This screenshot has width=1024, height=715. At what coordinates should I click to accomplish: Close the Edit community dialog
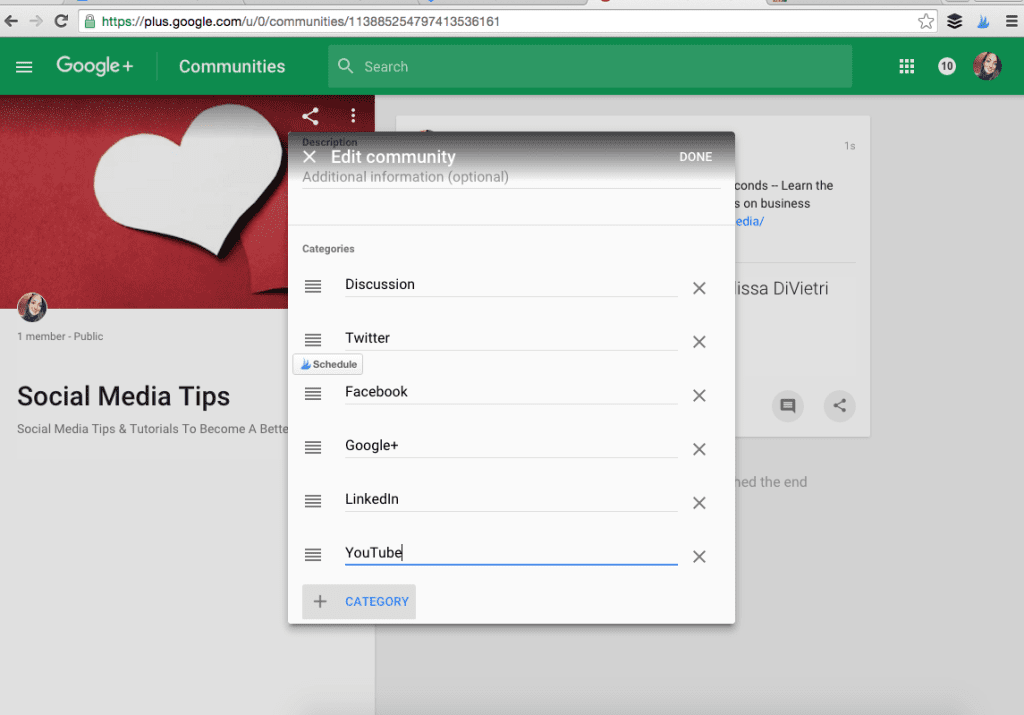pyautogui.click(x=309, y=157)
